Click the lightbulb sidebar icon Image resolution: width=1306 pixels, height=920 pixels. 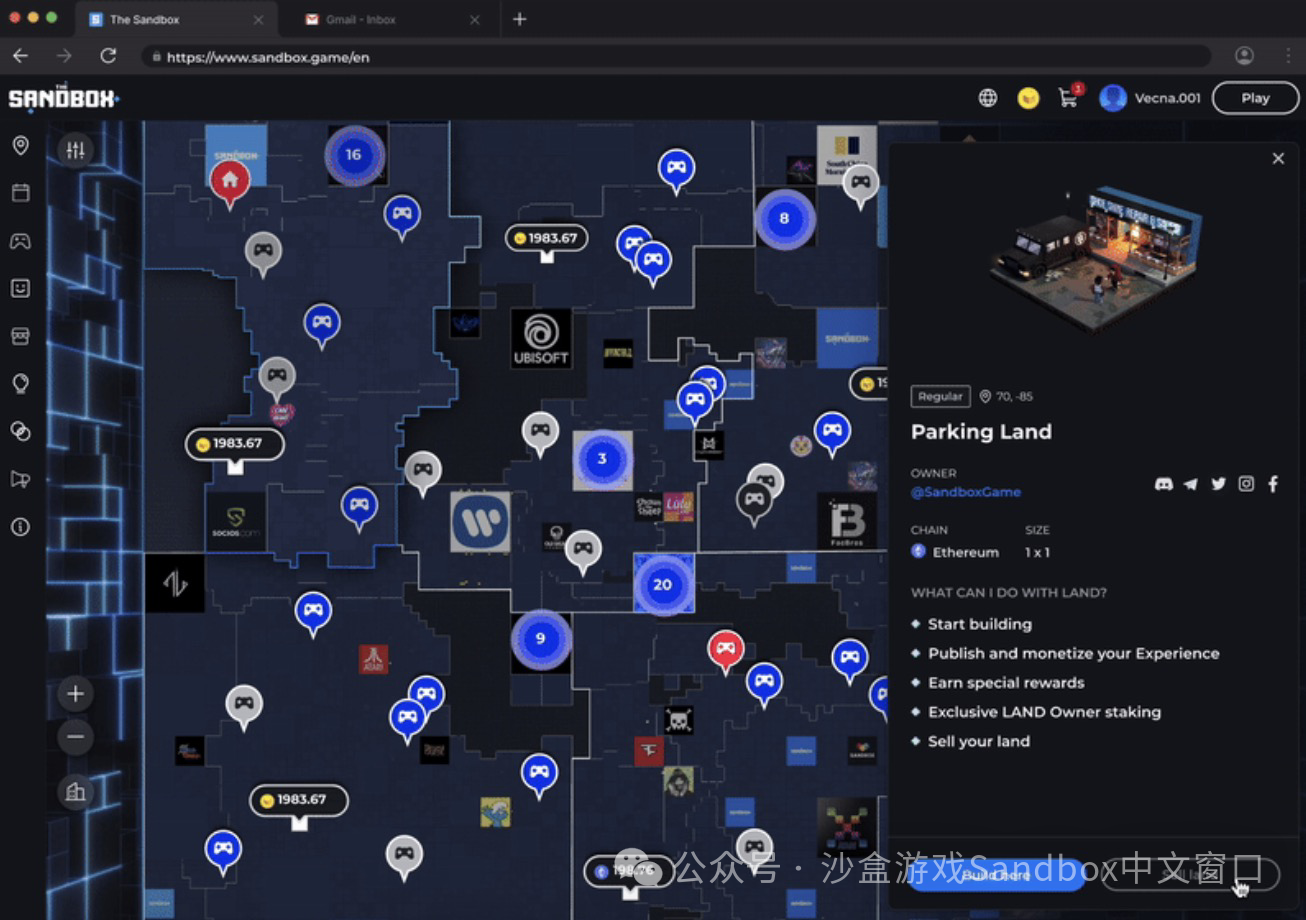tap(20, 384)
